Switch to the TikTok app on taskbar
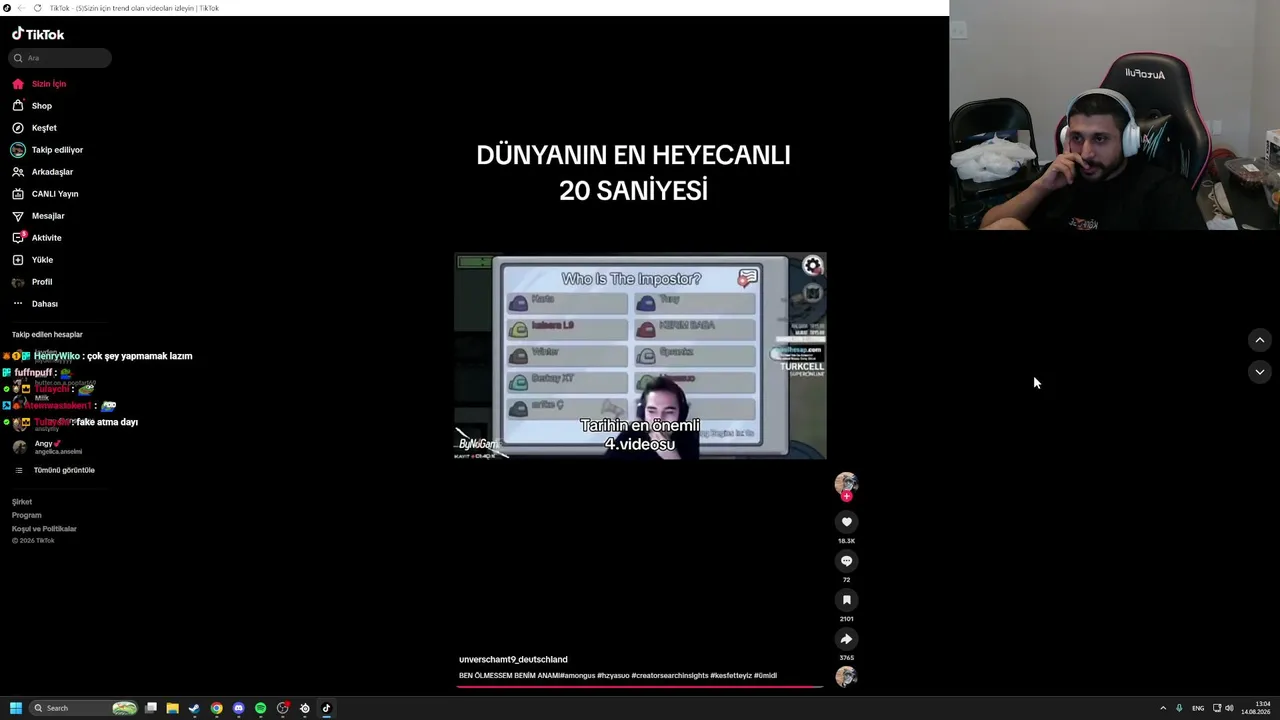Screen dimensions: 1280x720 tap(326, 708)
